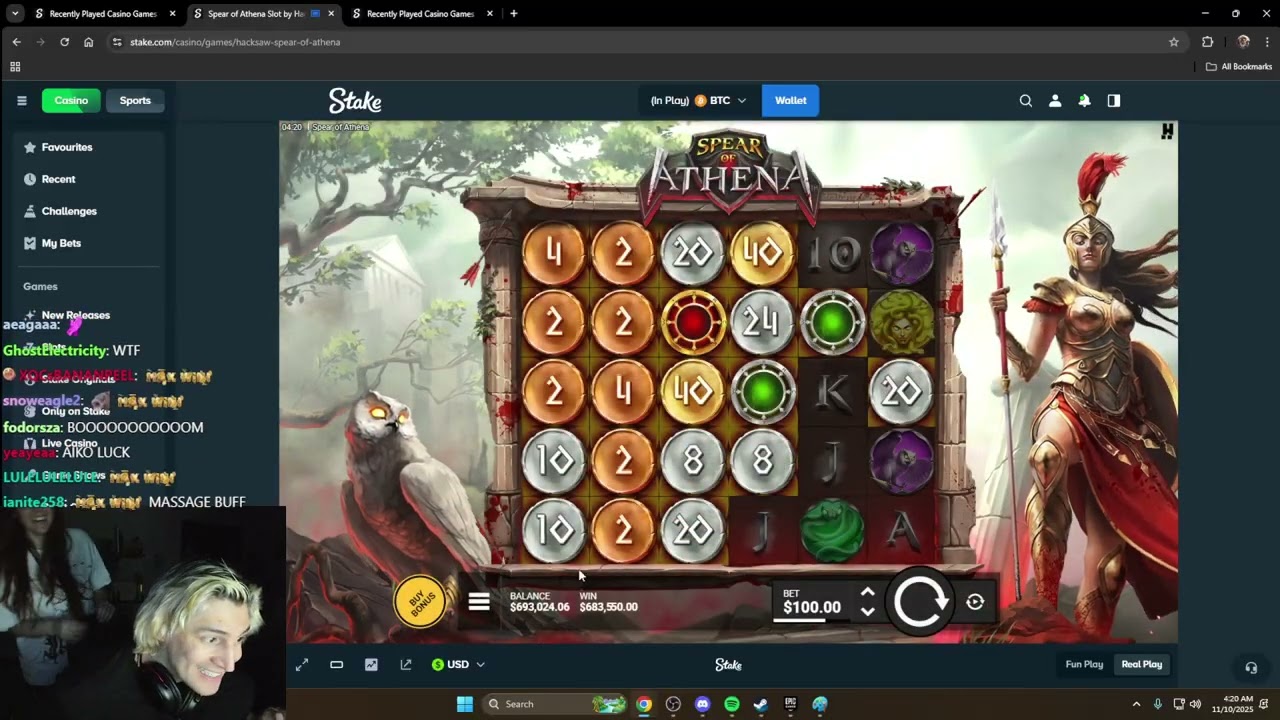Open the BTC balance currency dropdown
Image resolution: width=1280 pixels, height=720 pixels.
[x=698, y=100]
